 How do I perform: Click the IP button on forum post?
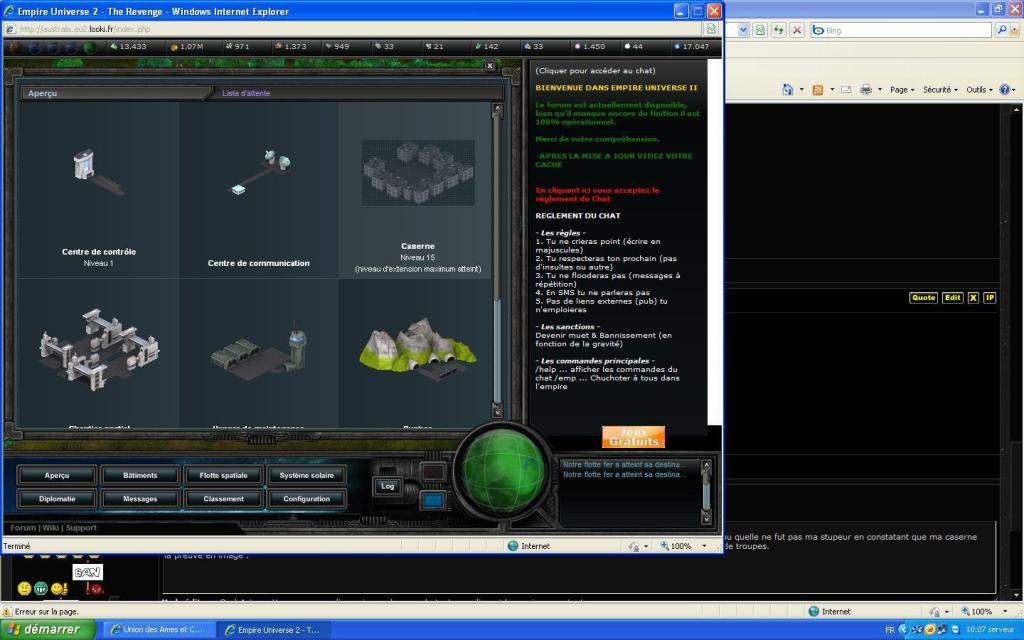[x=990, y=298]
